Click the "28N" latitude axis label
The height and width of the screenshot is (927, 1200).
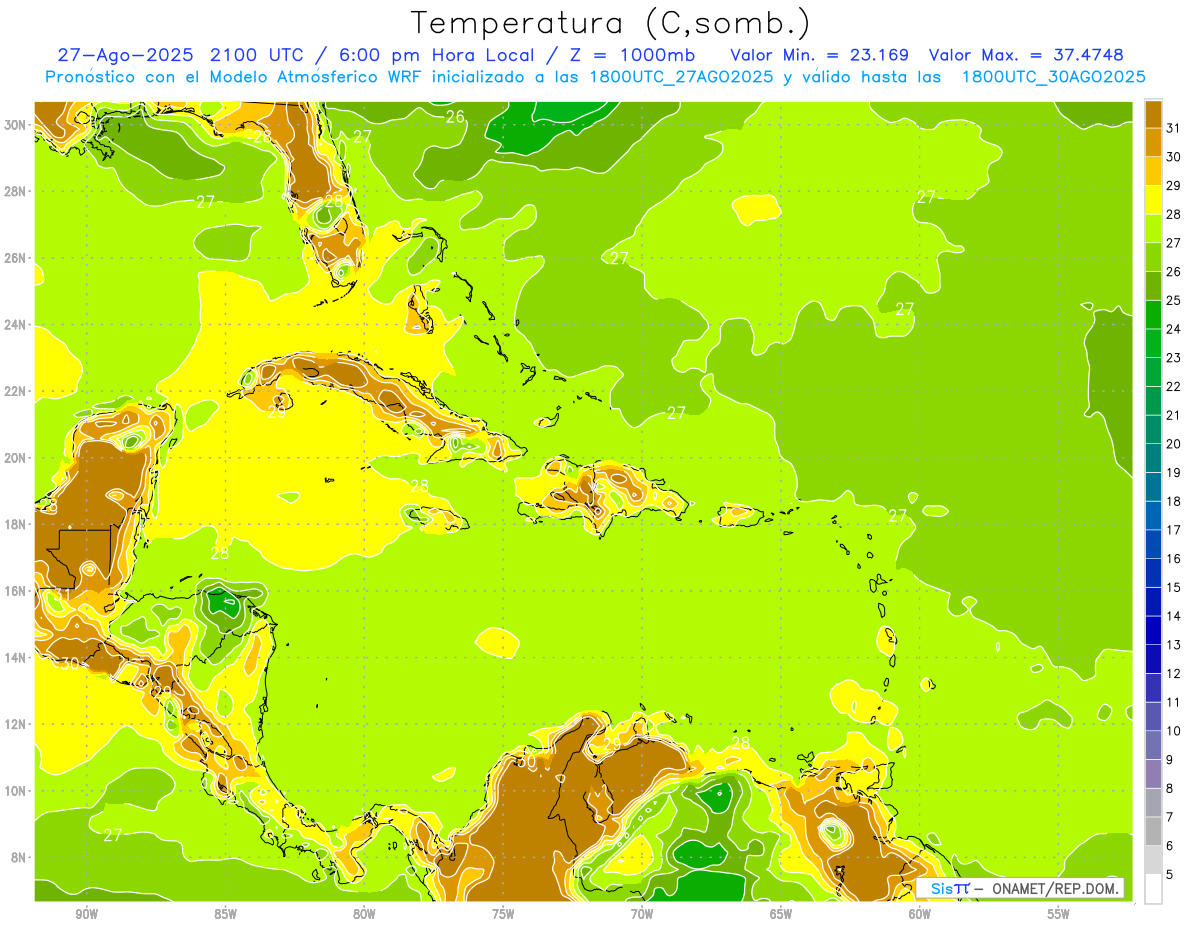16,191
